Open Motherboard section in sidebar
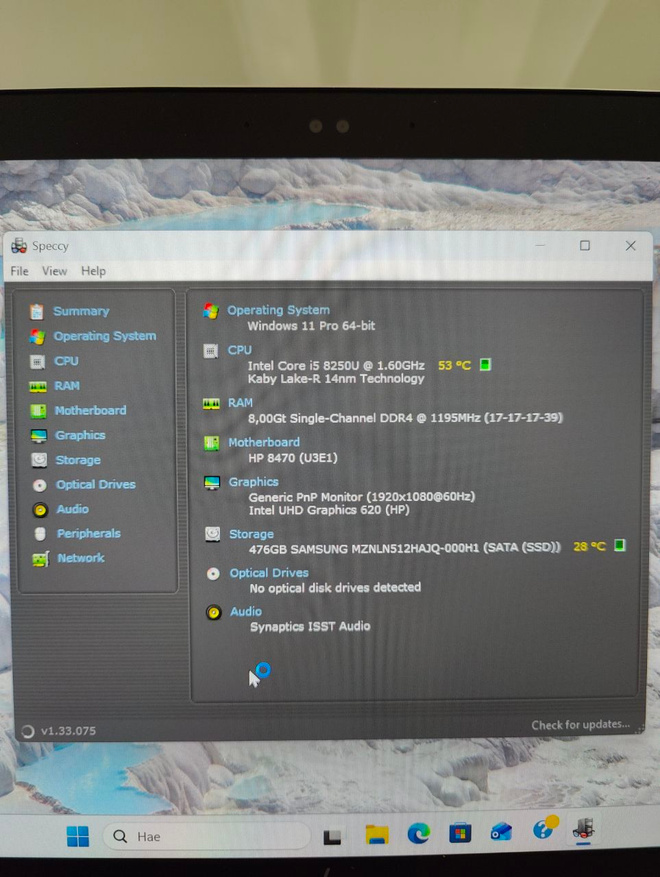The width and height of the screenshot is (660, 877). point(90,411)
